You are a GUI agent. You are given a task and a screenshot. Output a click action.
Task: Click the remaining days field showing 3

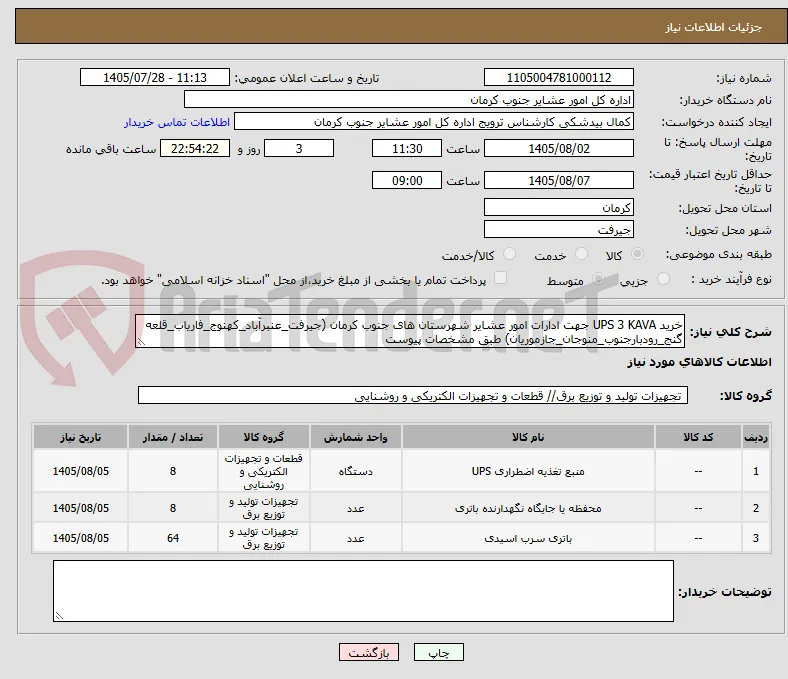[299, 148]
